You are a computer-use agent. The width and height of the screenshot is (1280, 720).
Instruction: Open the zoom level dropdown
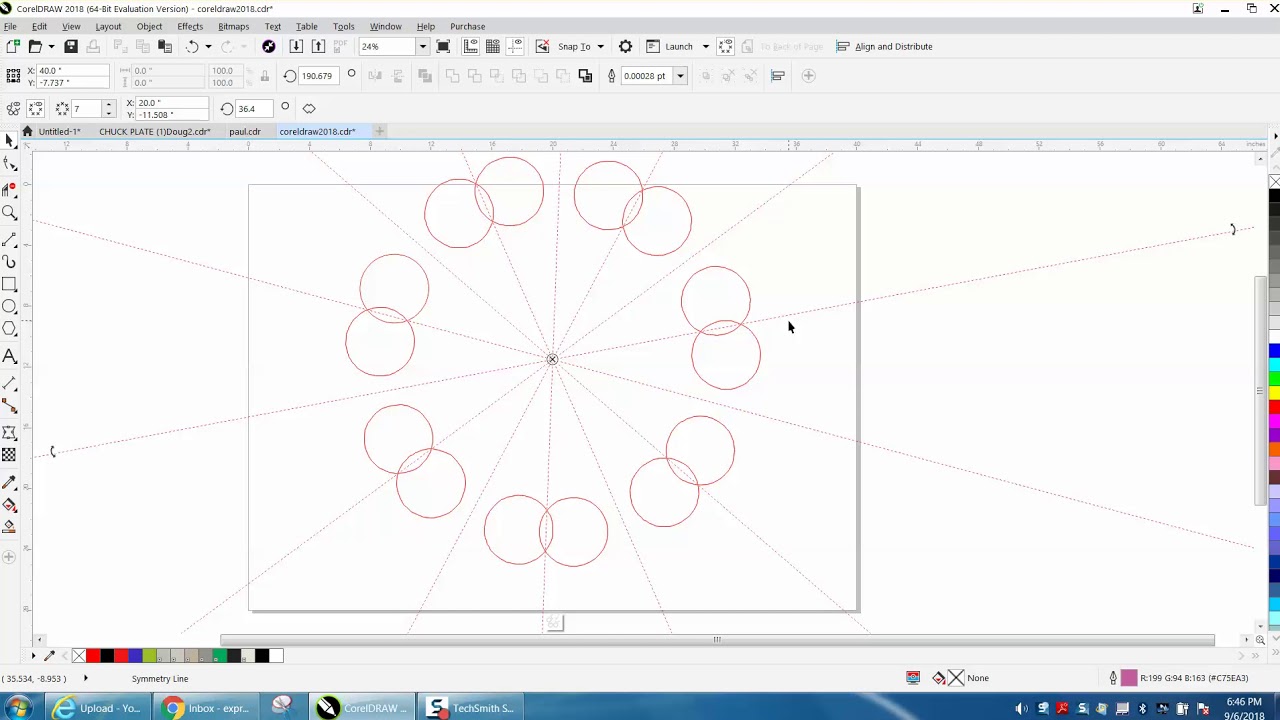(423, 46)
